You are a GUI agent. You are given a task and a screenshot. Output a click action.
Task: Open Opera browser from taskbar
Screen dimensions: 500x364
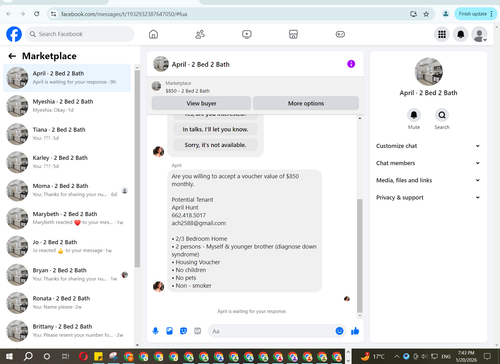[83, 356]
